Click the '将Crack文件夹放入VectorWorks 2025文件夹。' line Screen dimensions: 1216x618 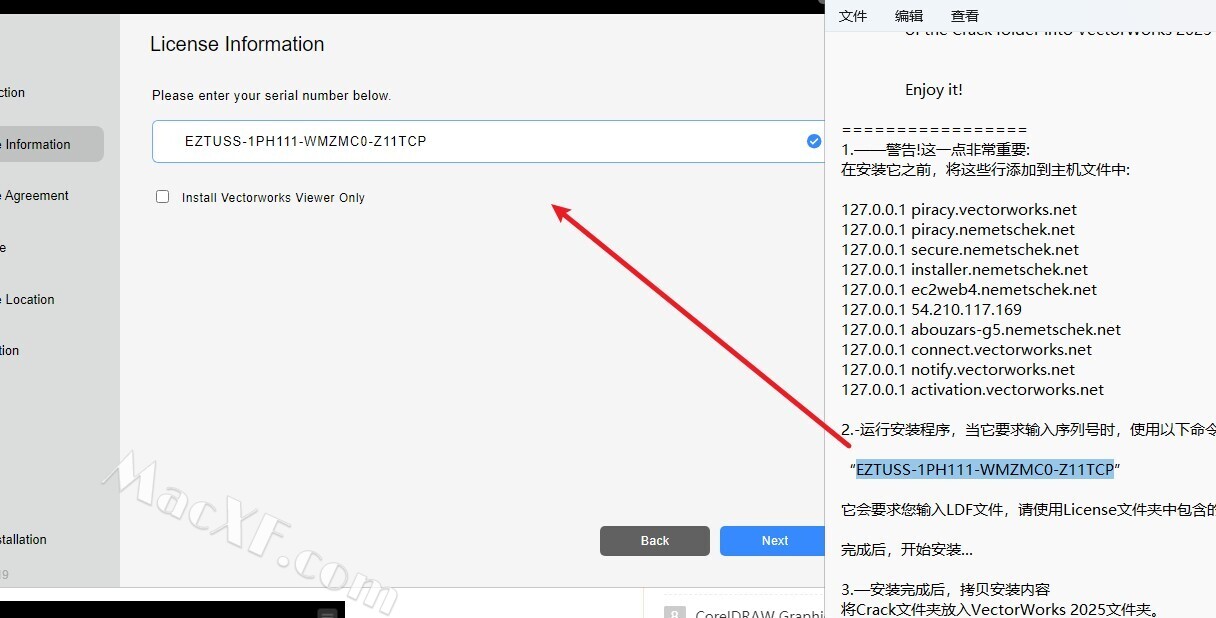(999, 609)
